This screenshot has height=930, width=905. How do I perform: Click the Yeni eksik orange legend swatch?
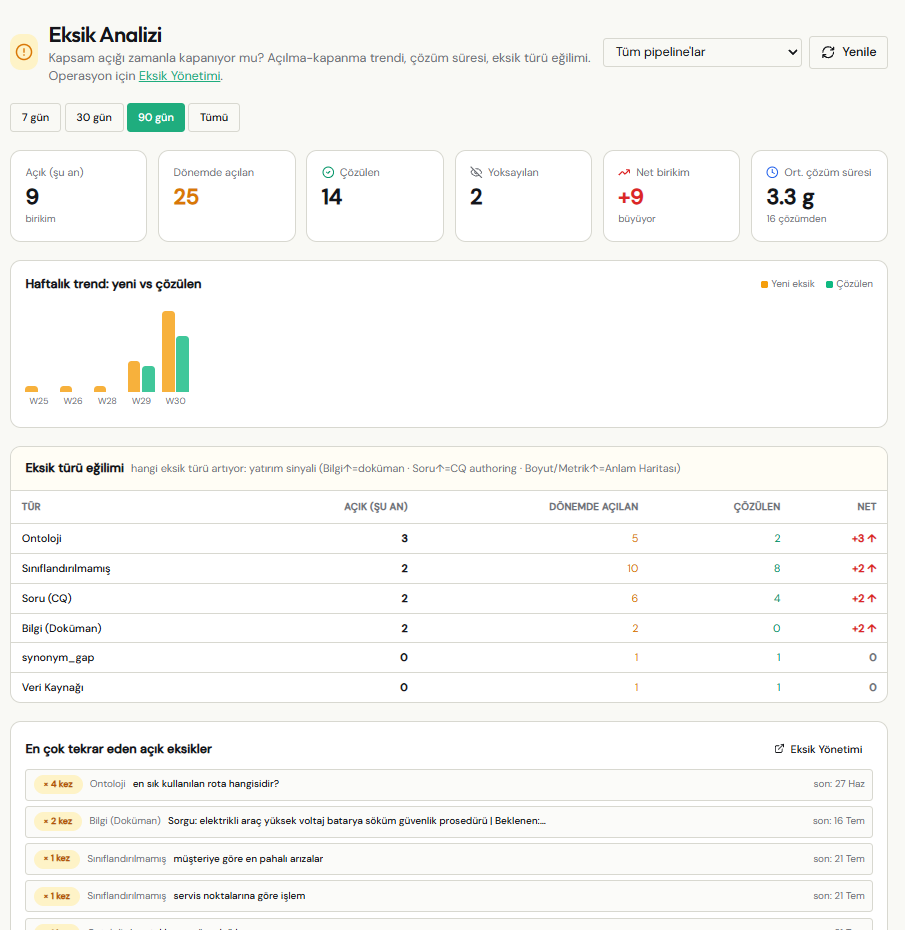(764, 284)
